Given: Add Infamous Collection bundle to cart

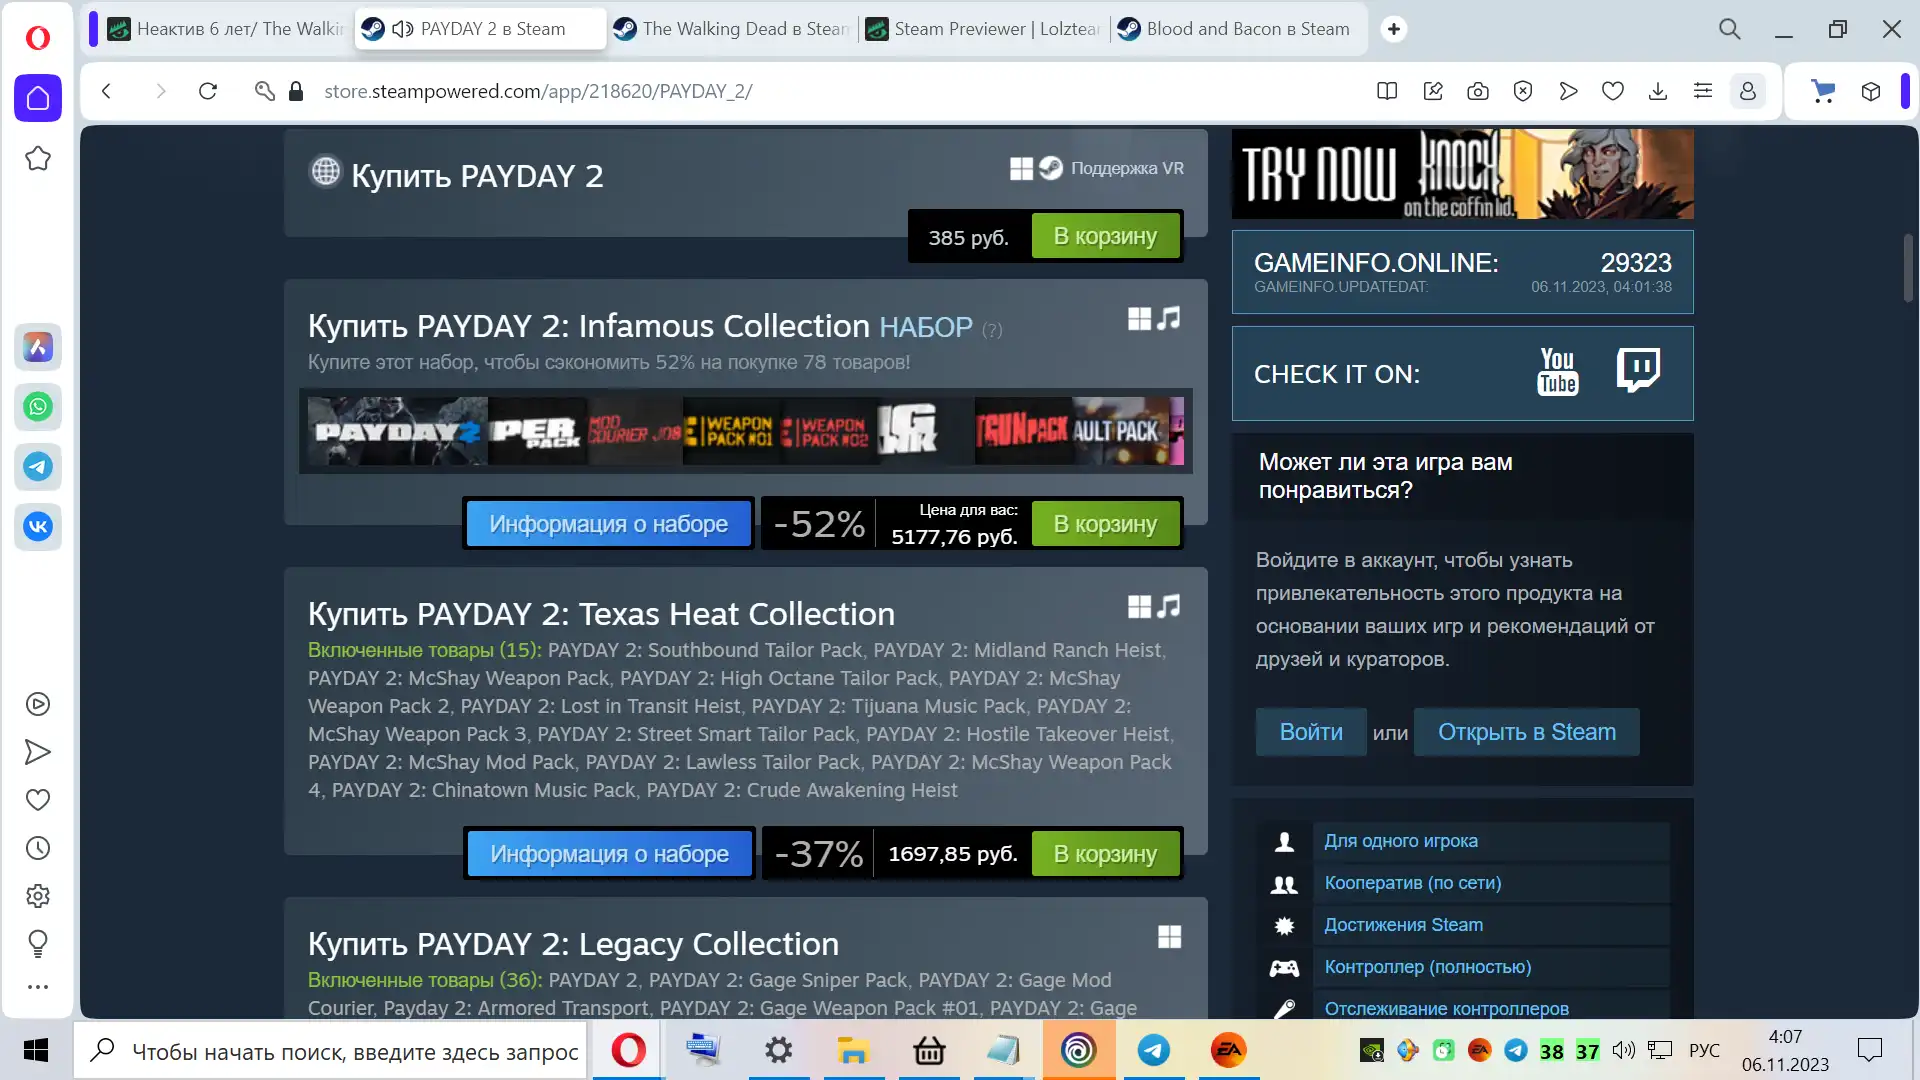Looking at the screenshot, I should [1105, 524].
